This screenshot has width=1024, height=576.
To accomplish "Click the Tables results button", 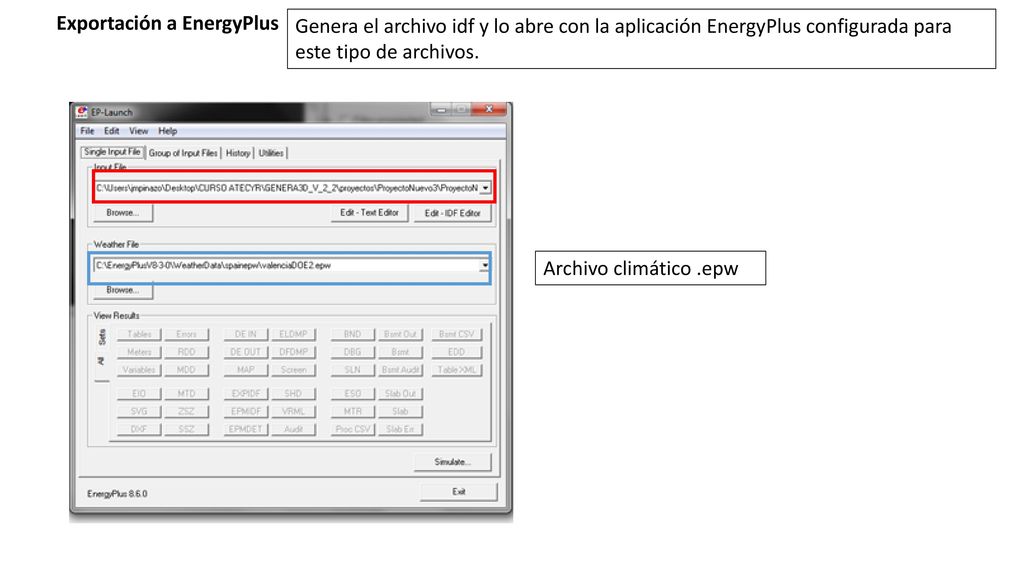I will coord(139,334).
